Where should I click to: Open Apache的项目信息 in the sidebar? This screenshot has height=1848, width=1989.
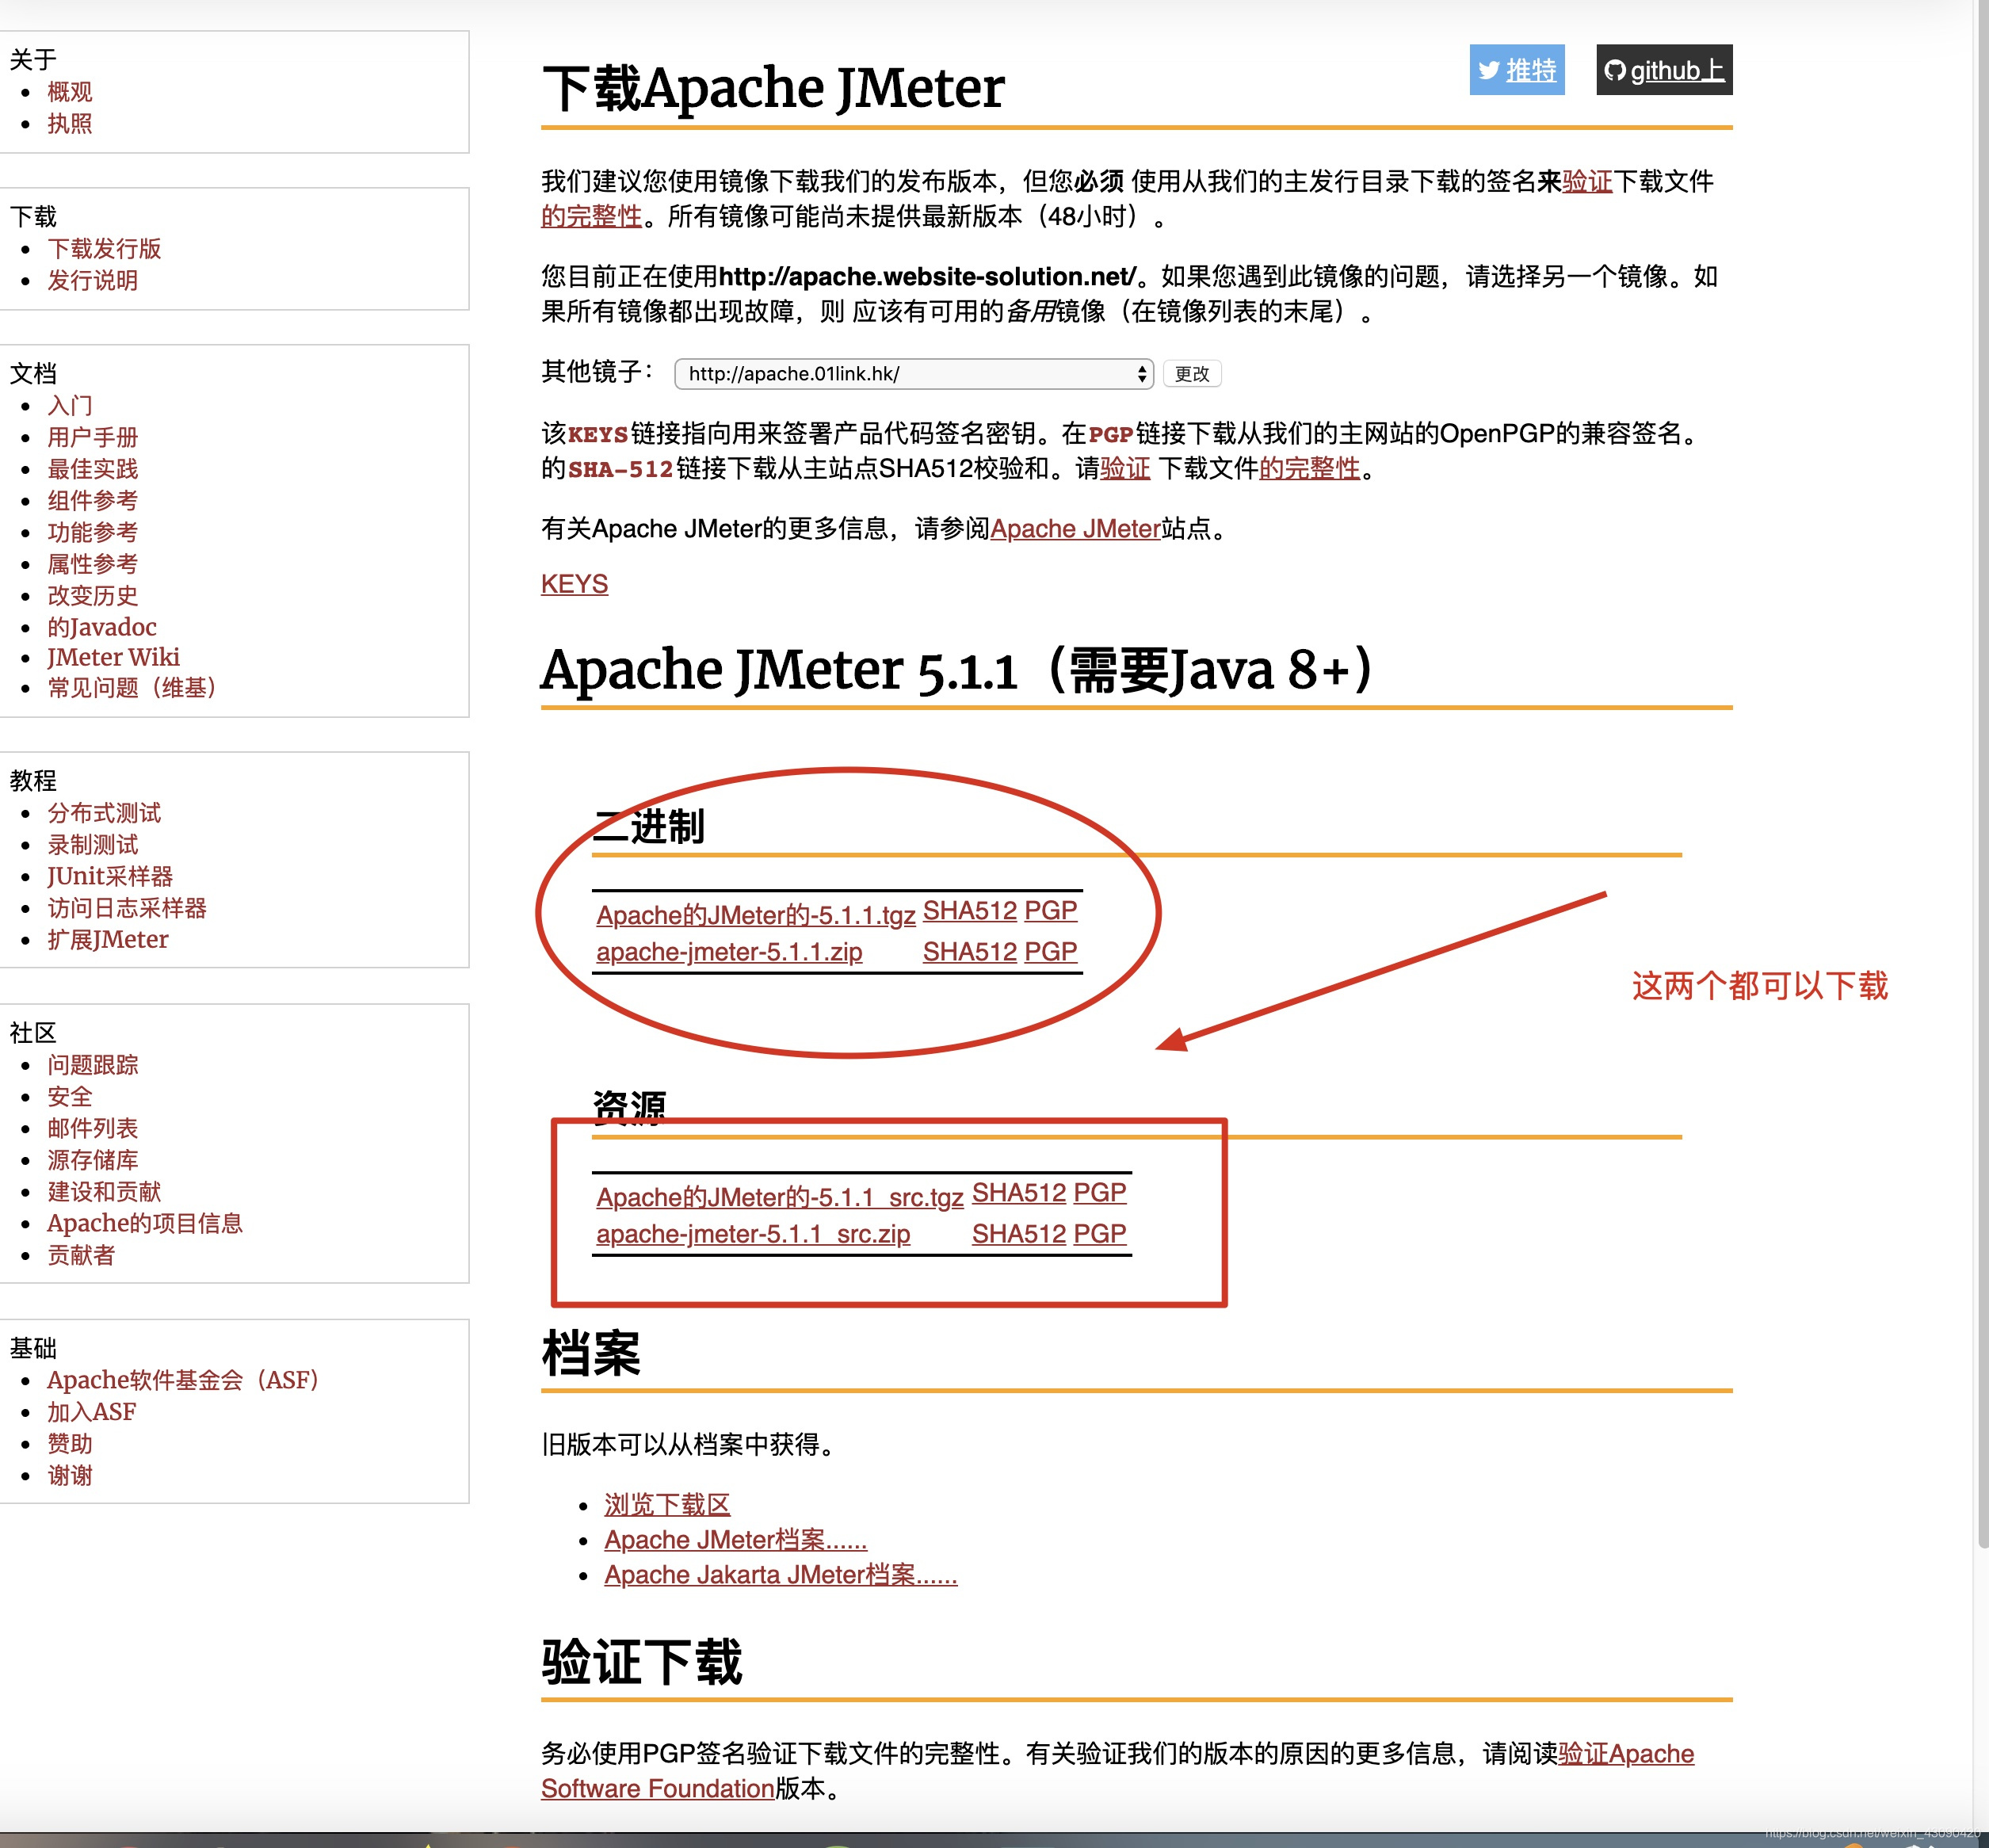tap(145, 1224)
